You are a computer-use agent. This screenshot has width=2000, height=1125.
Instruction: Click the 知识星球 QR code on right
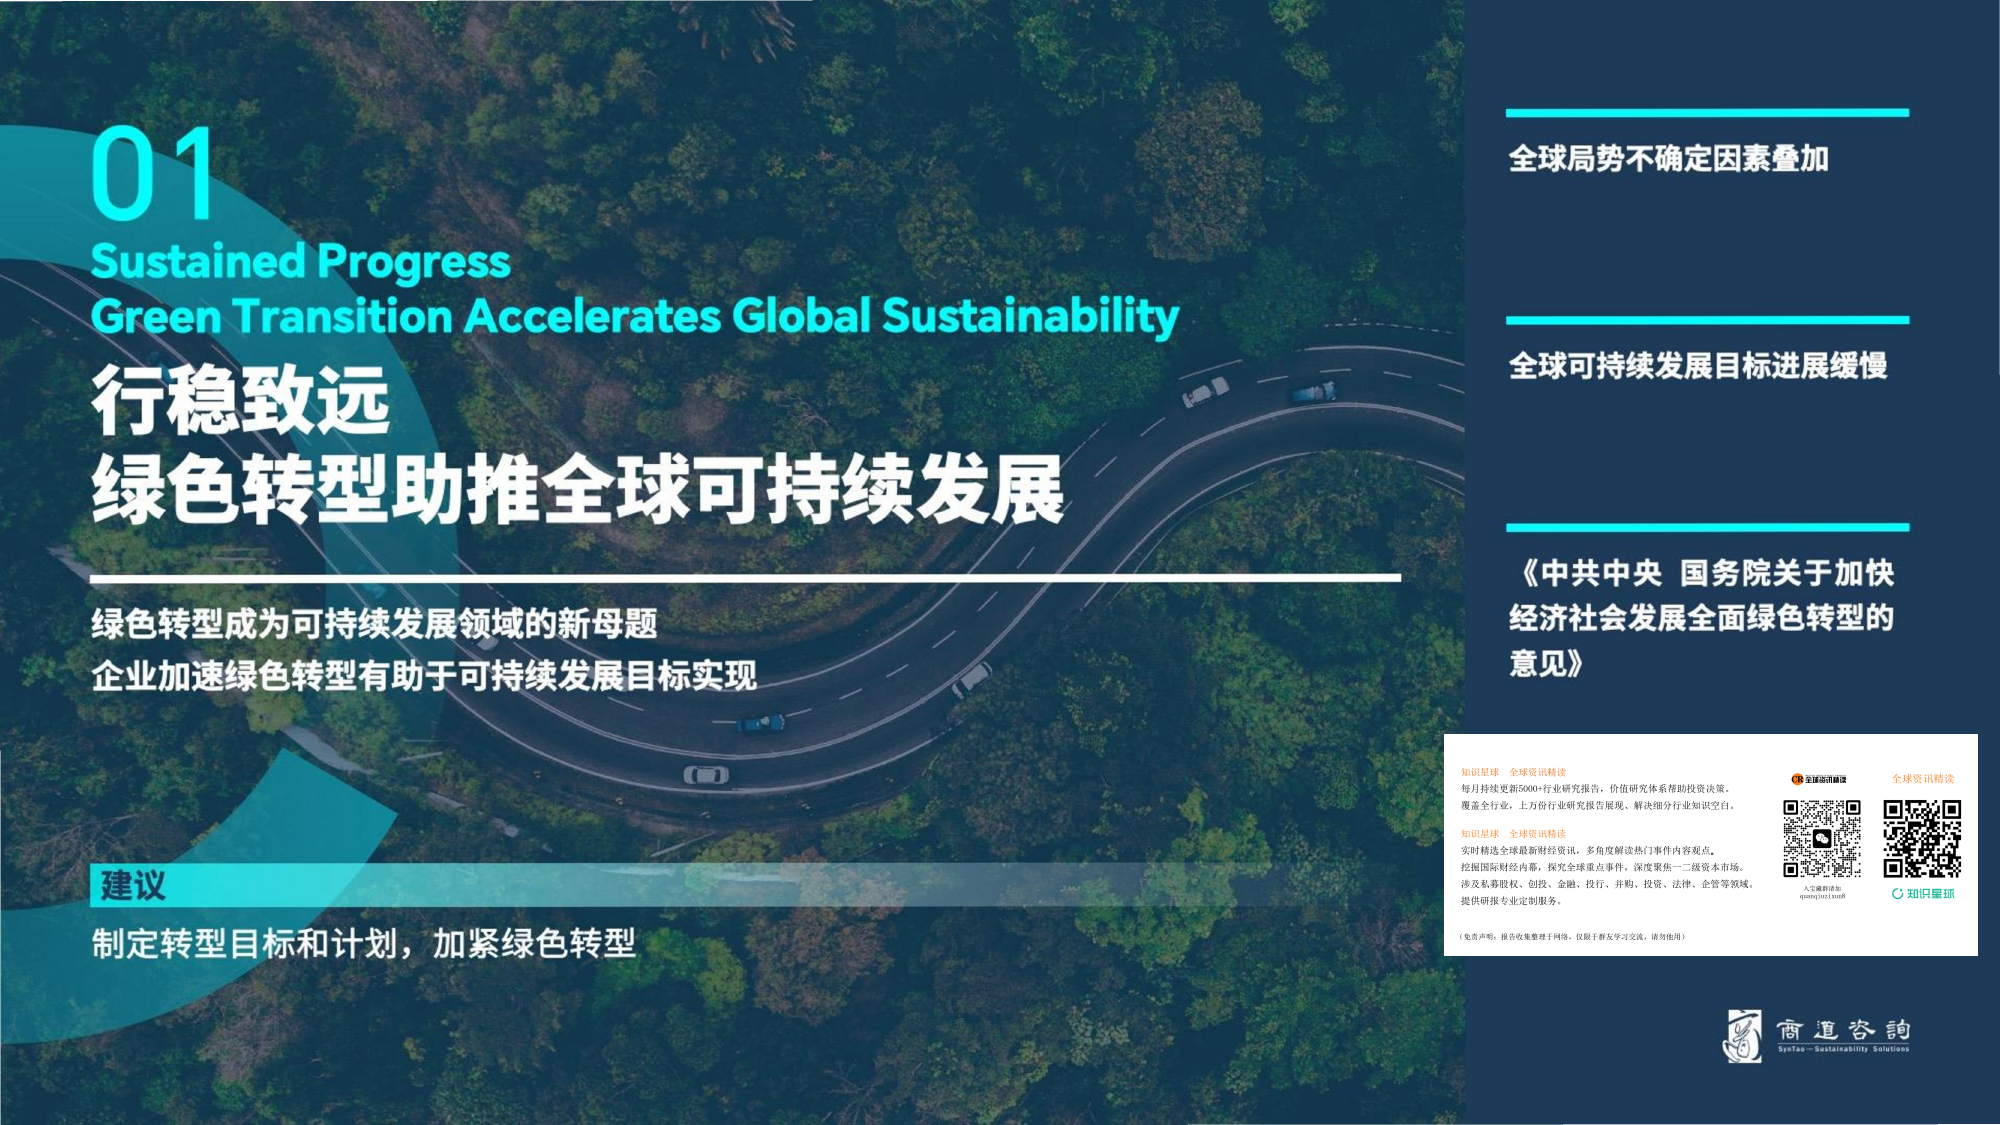pyautogui.click(x=1921, y=838)
